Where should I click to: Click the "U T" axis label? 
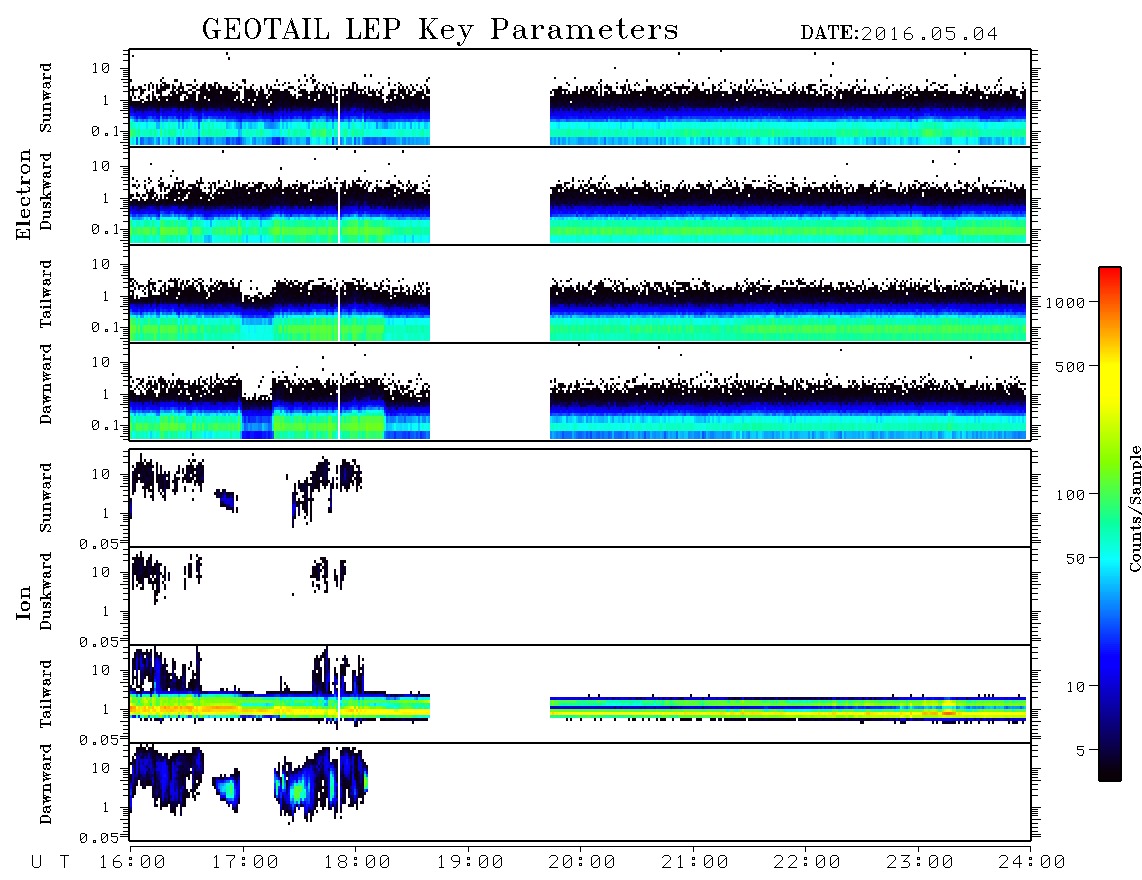pyautogui.click(x=50, y=862)
